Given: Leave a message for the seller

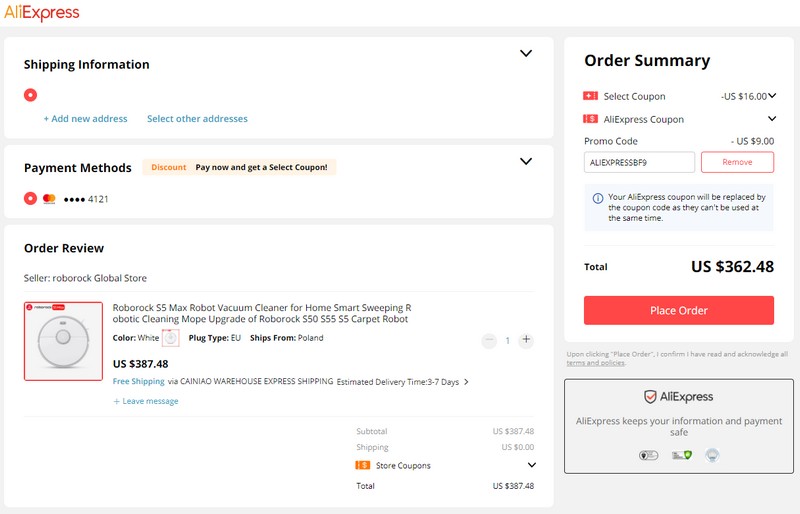Looking at the screenshot, I should (x=146, y=401).
